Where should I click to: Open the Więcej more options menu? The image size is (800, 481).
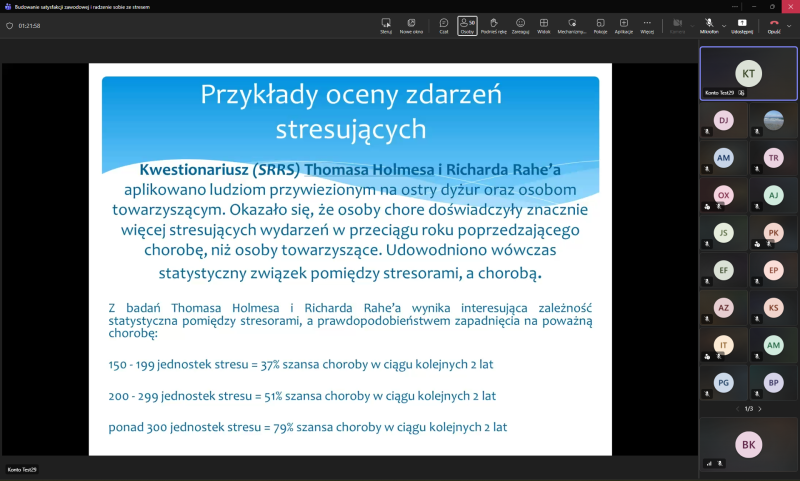647,25
